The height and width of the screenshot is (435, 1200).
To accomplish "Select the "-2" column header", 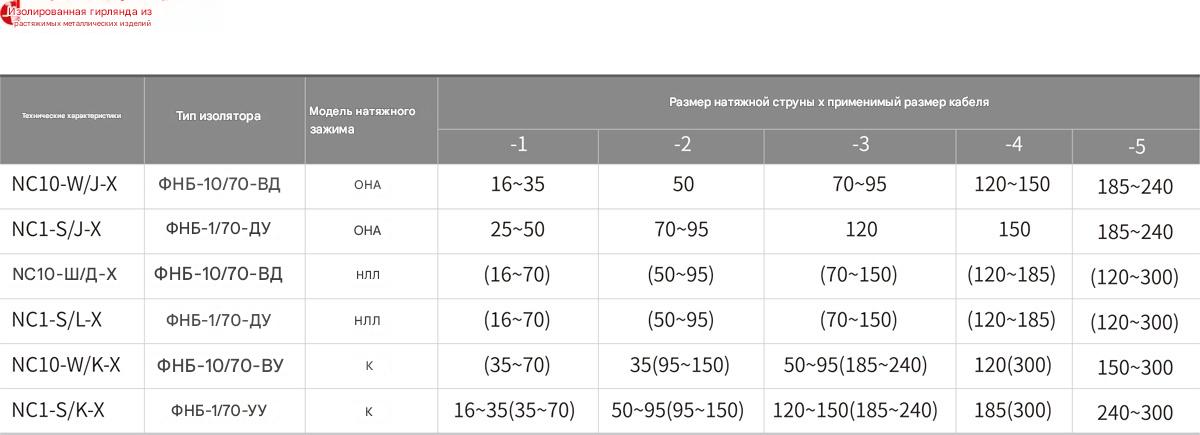I will 682,145.
